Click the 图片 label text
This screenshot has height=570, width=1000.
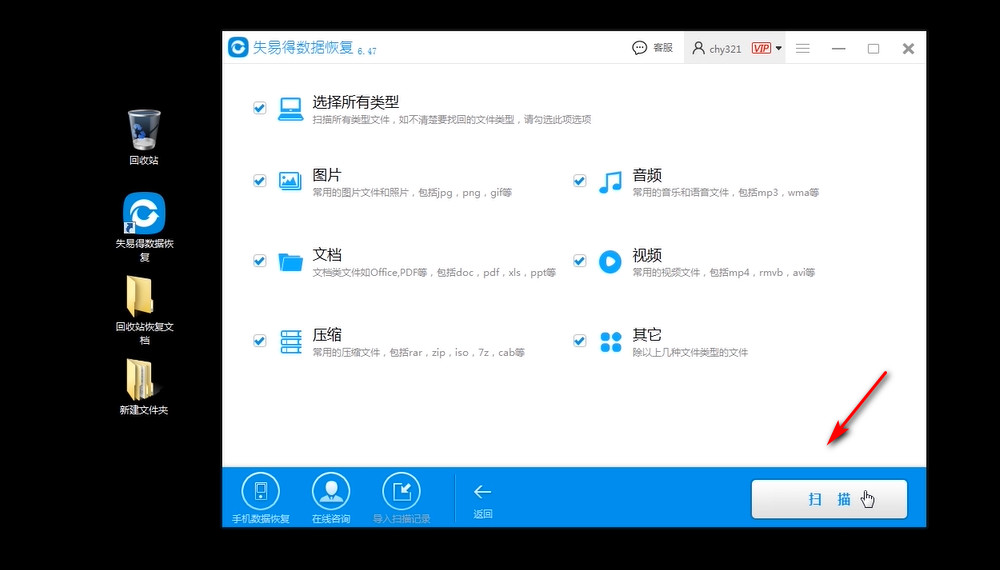[x=327, y=175]
